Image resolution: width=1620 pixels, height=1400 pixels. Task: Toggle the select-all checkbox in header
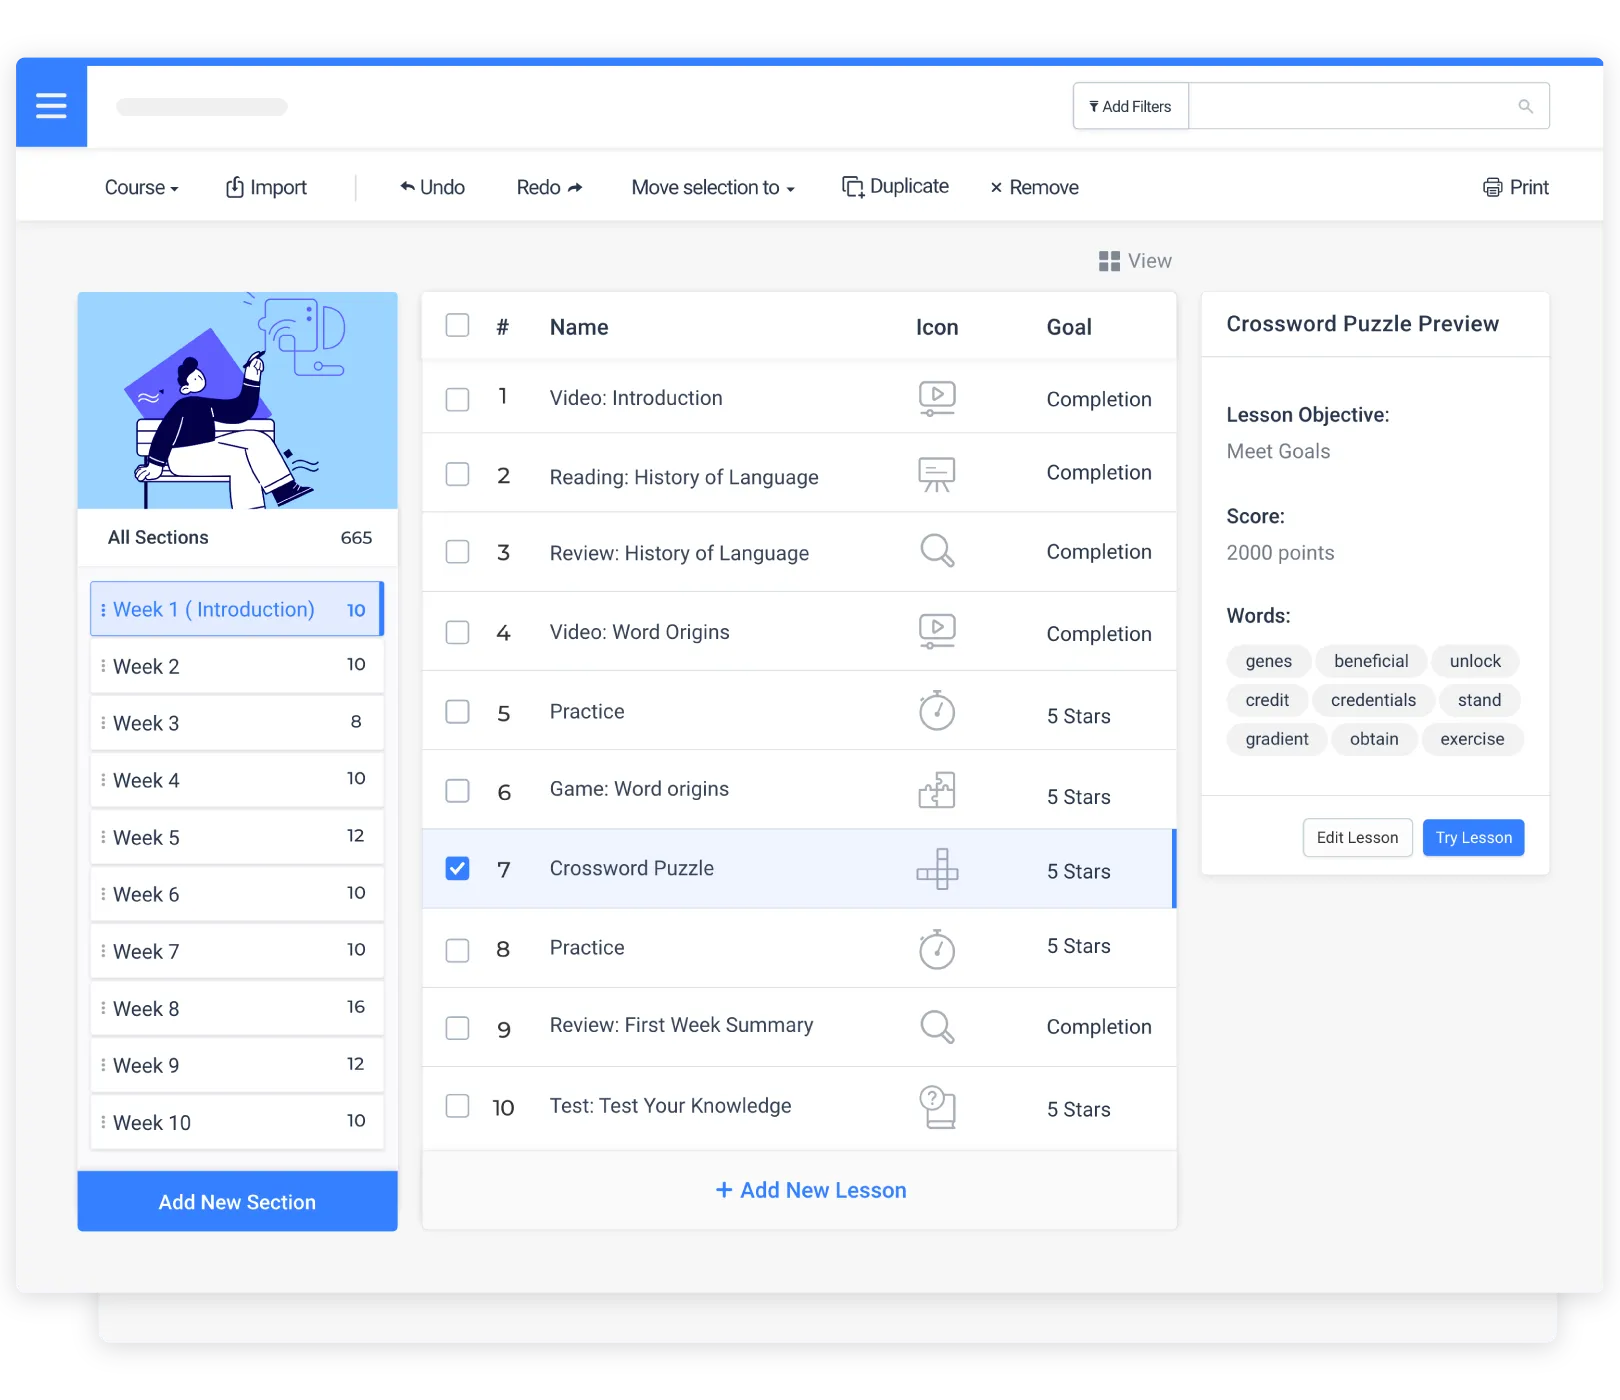pos(457,326)
